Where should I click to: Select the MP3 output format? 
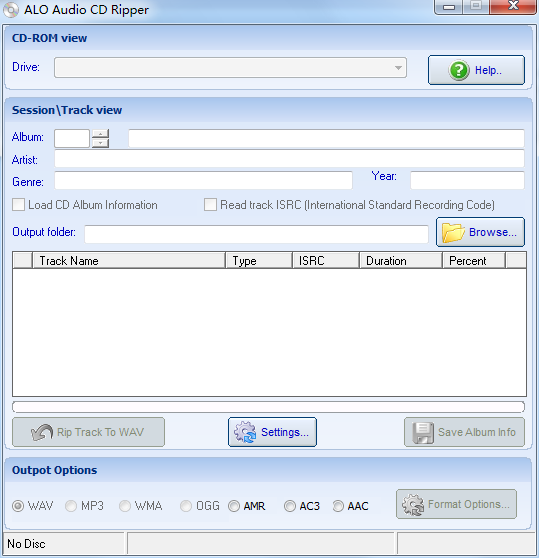click(71, 506)
